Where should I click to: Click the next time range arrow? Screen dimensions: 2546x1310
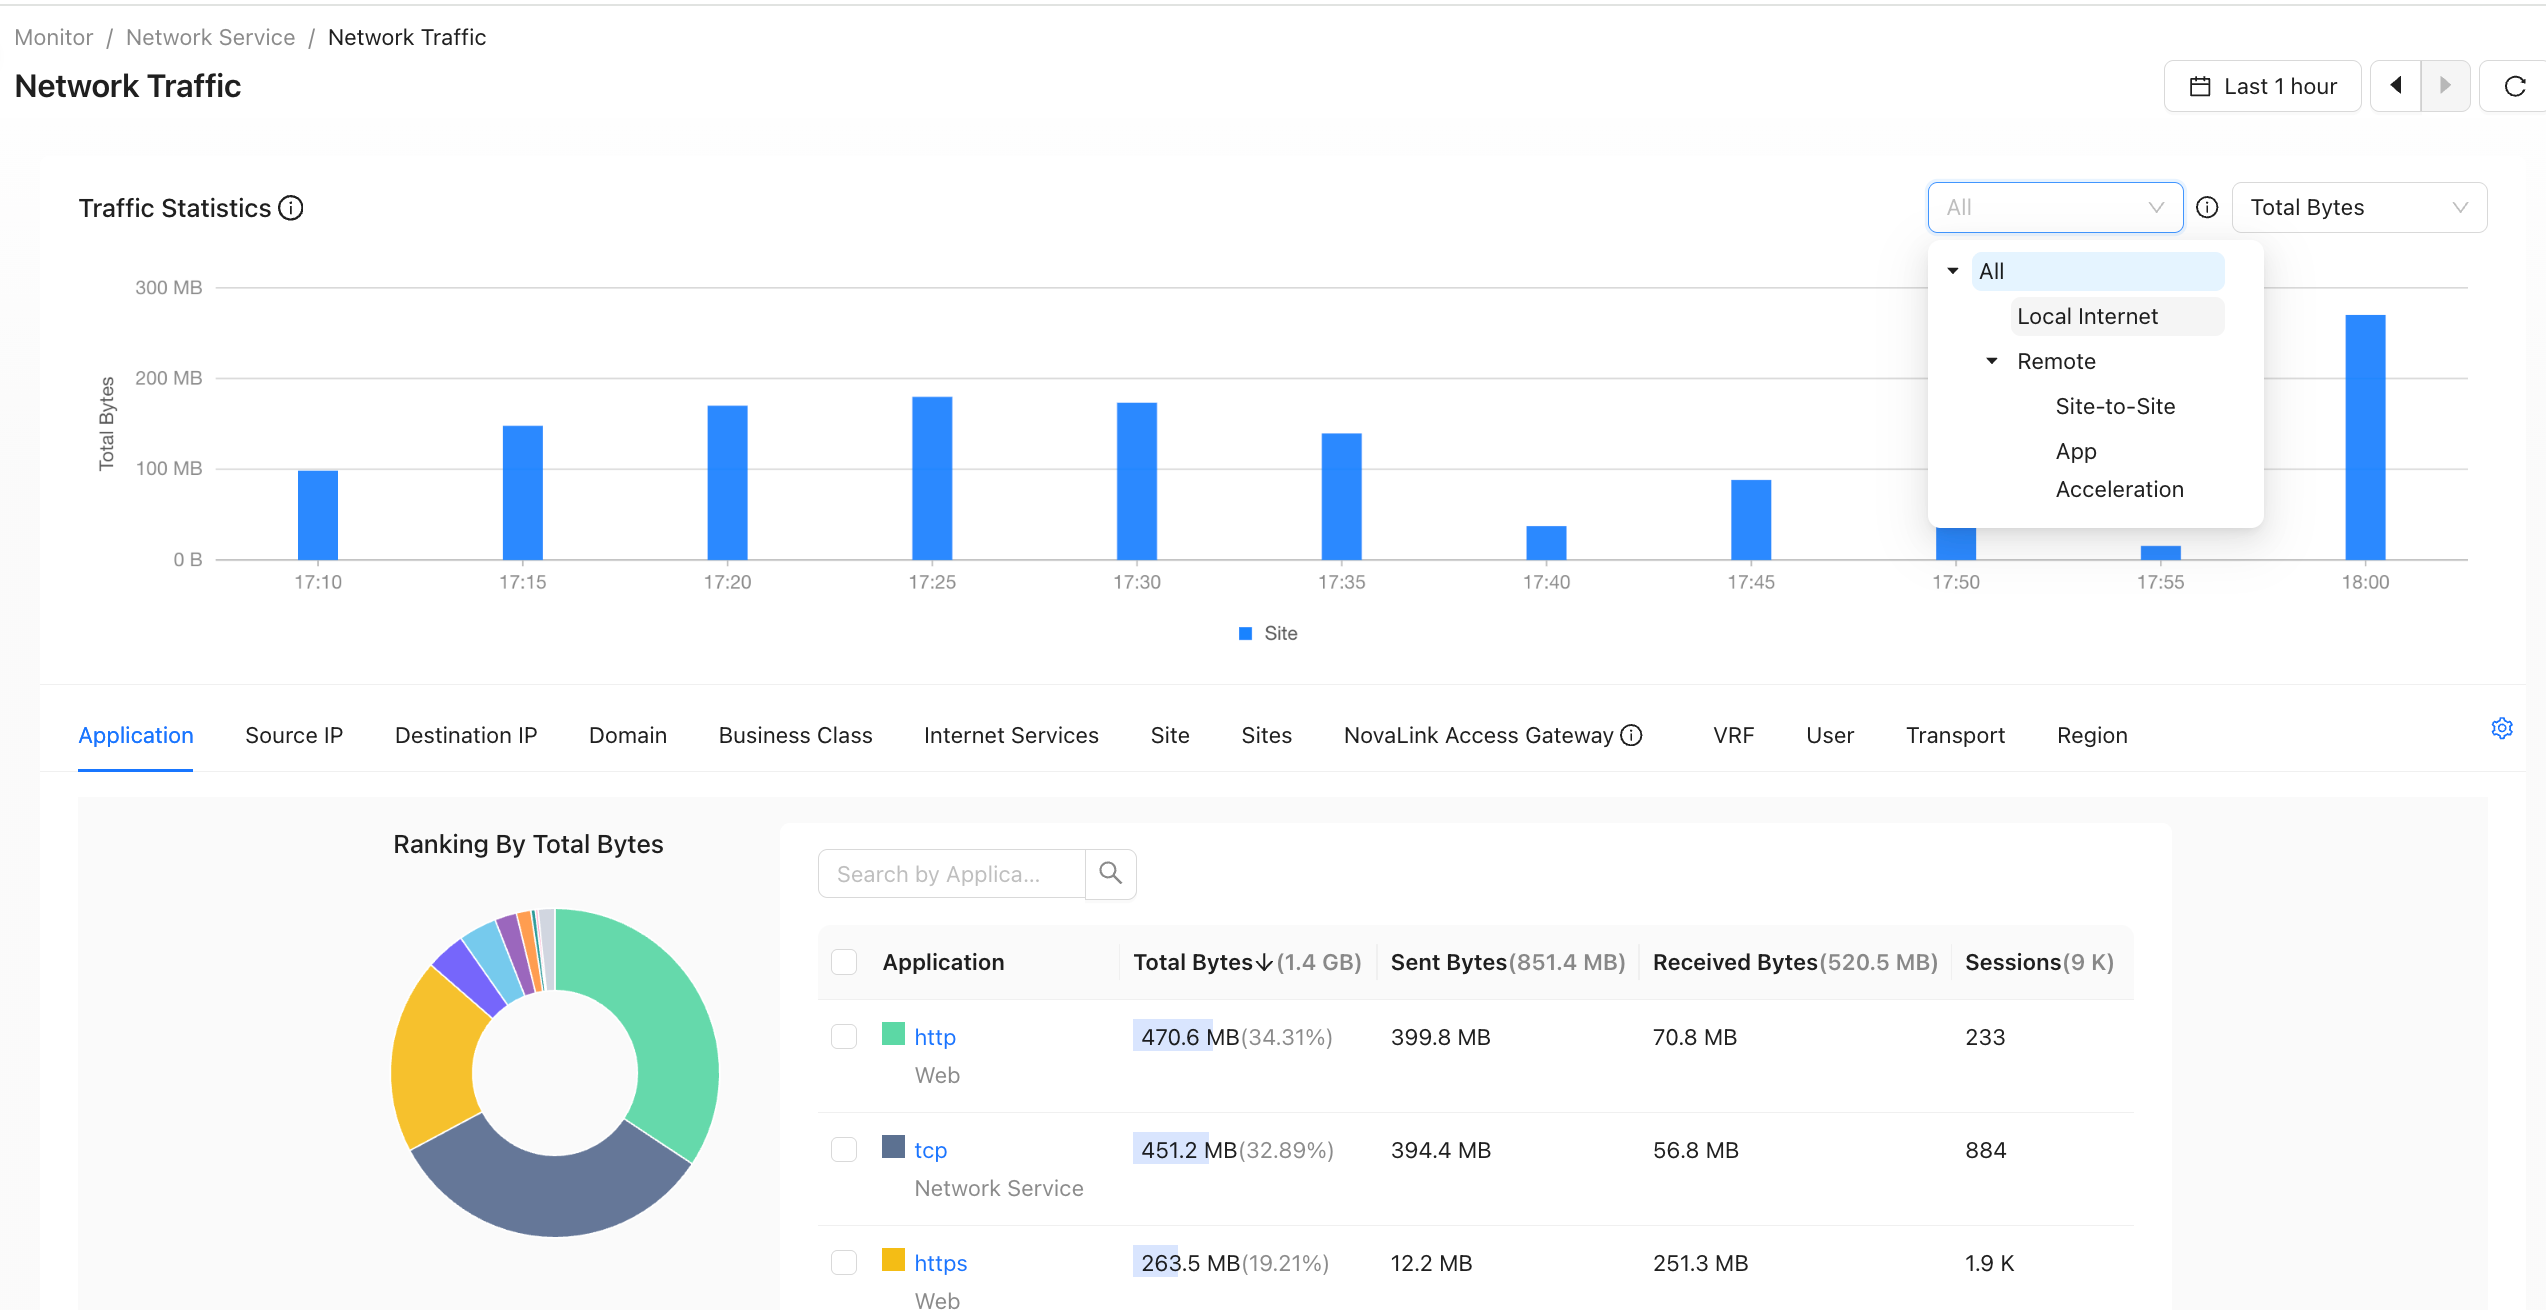pos(2446,86)
